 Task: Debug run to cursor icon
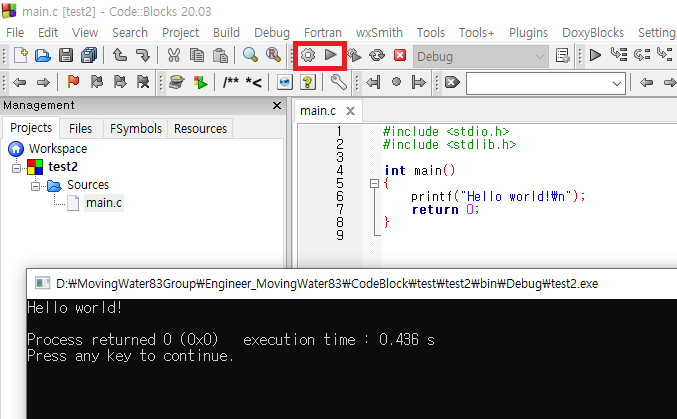619,55
